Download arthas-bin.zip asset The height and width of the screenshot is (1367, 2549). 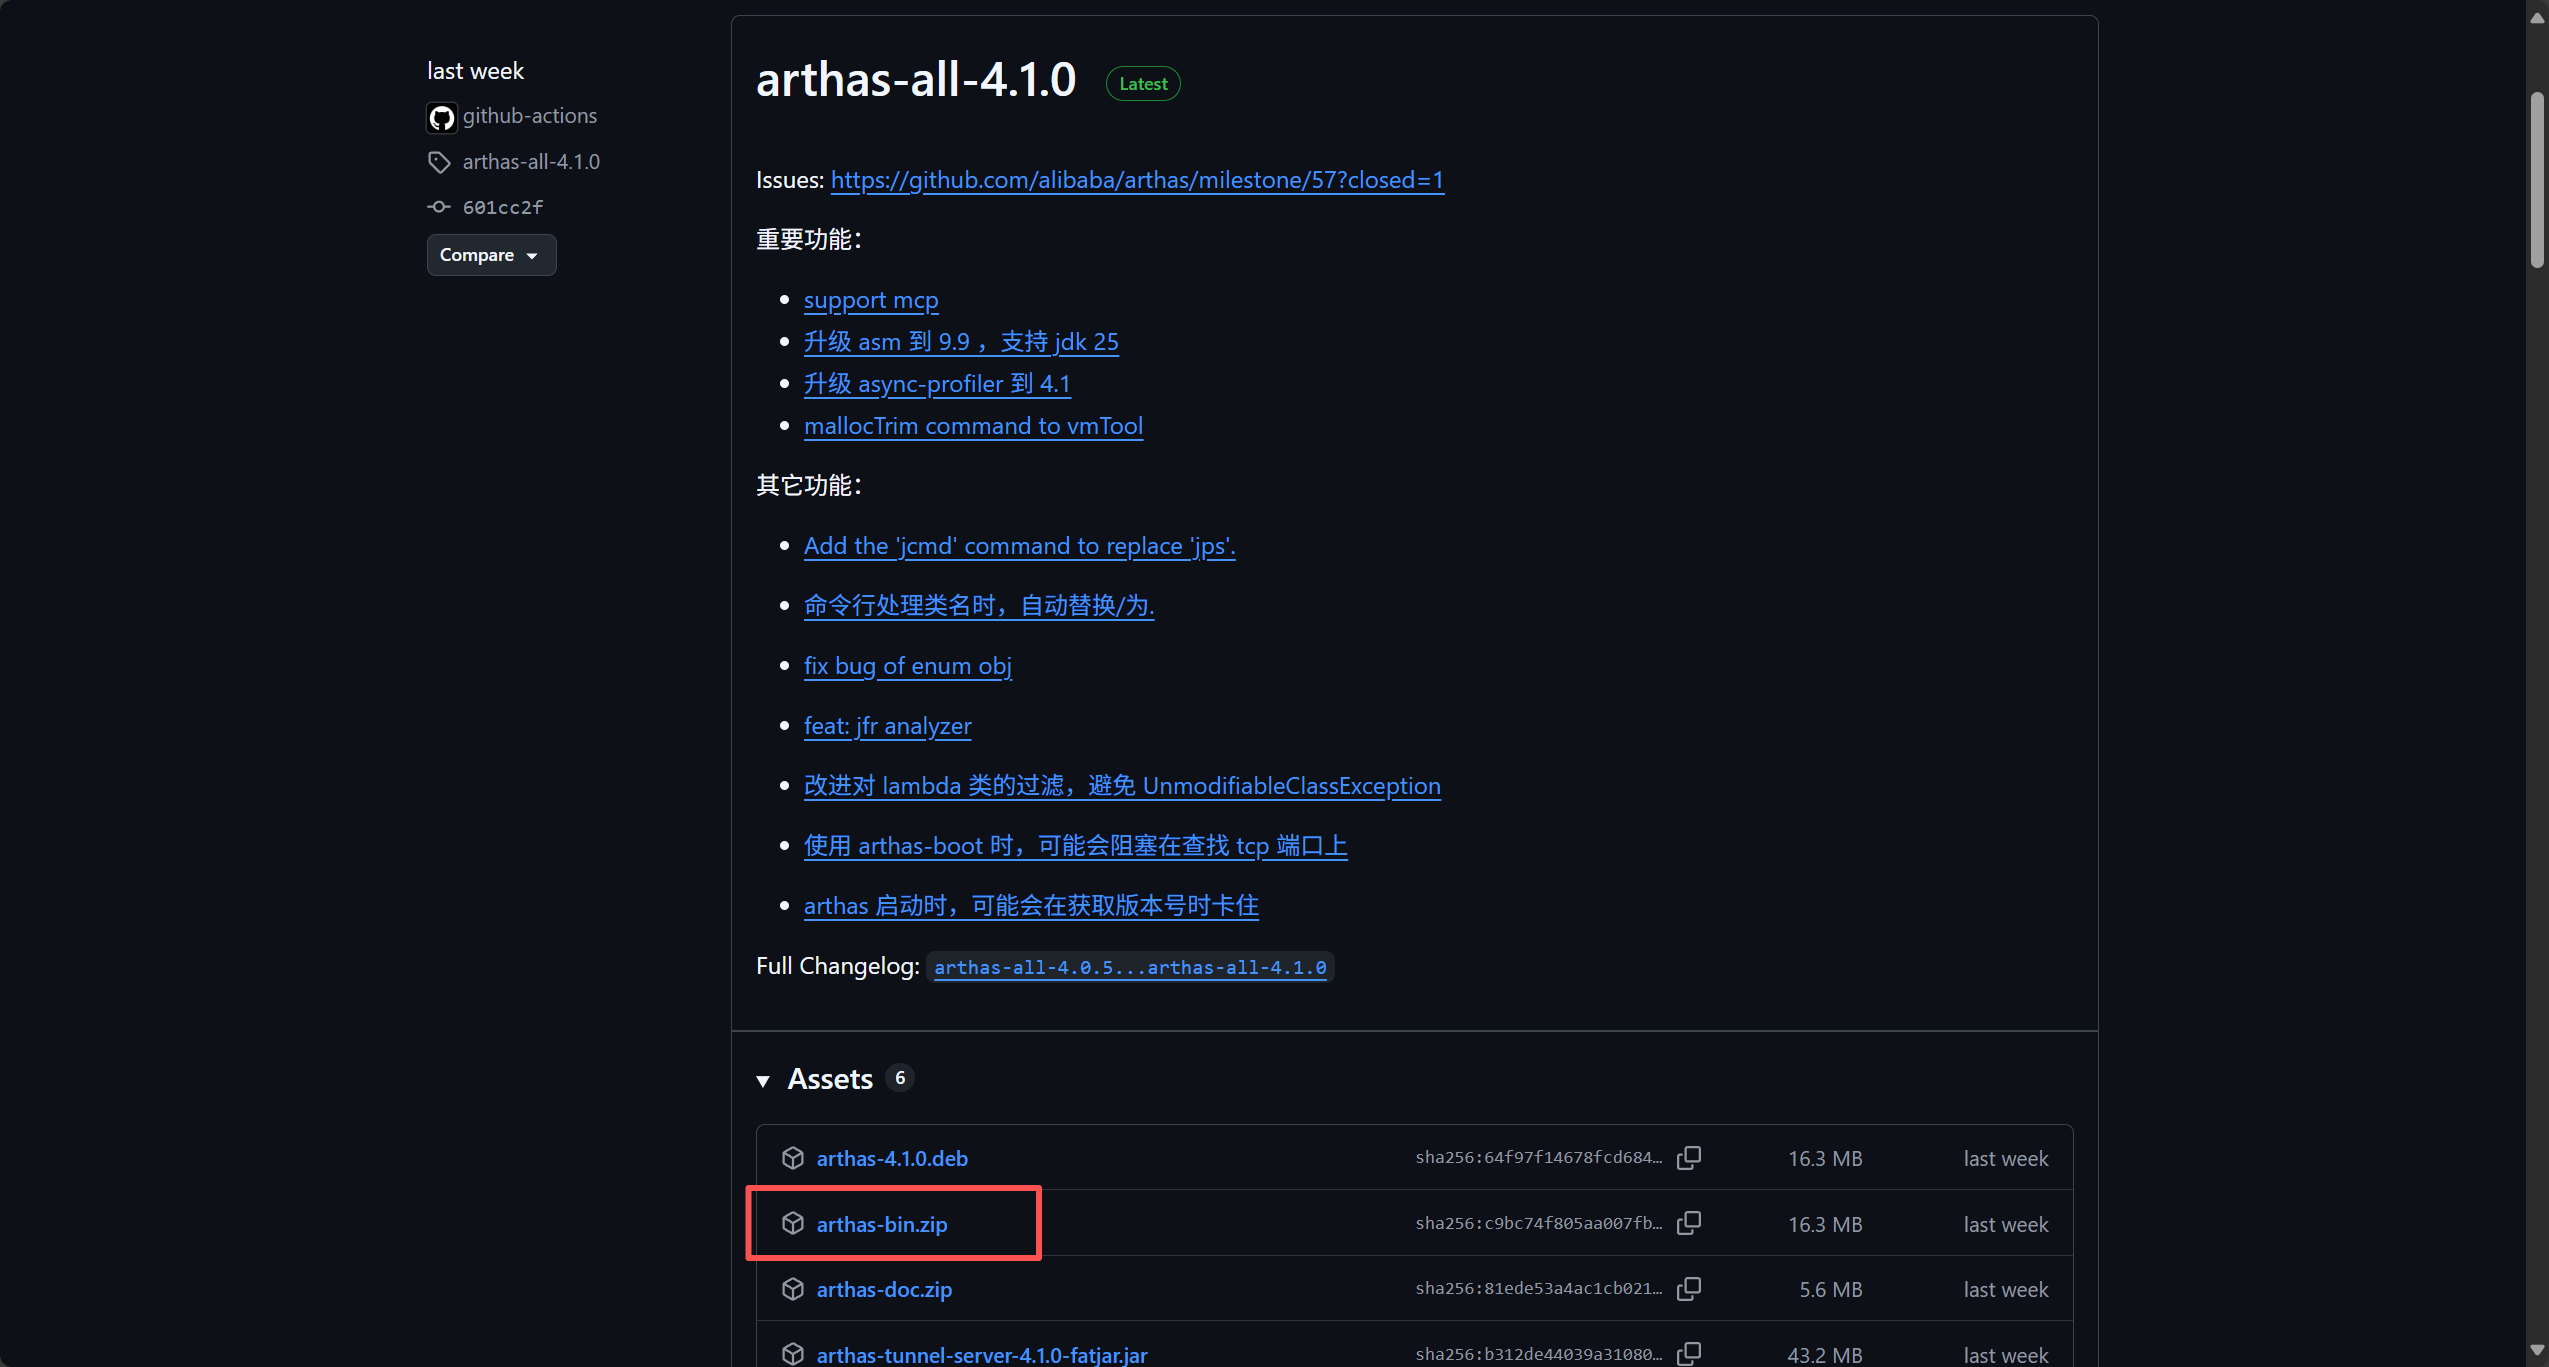coord(881,1224)
